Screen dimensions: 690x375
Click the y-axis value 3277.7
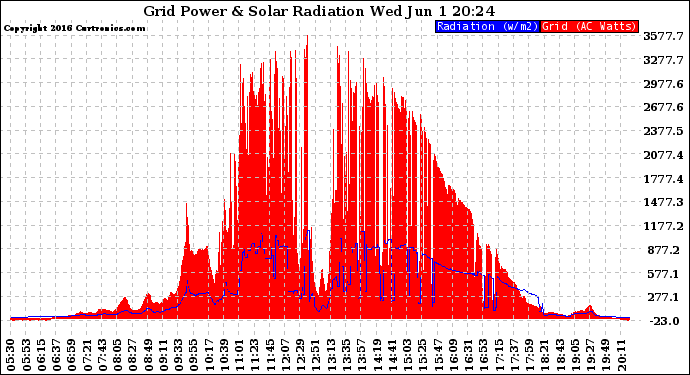pos(663,60)
